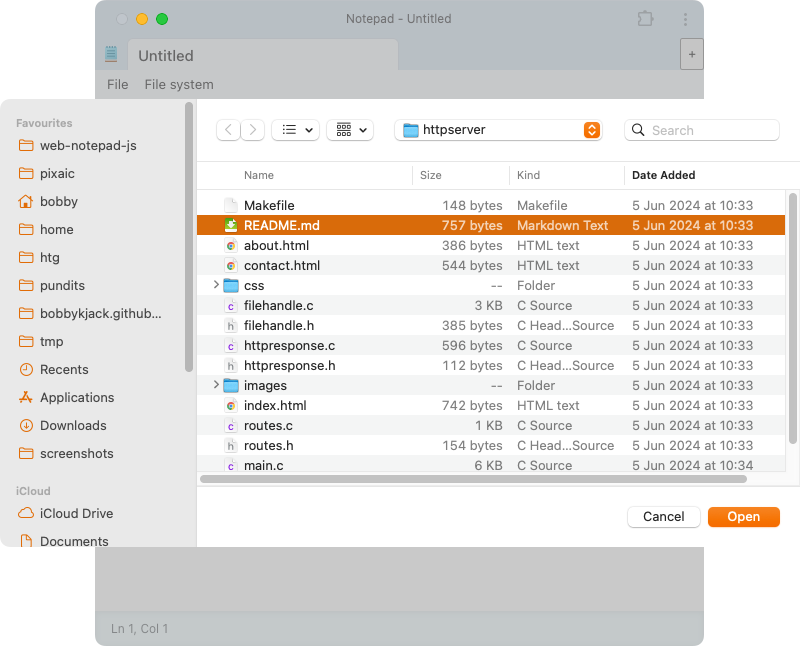Viewport: 800px width, 646px height.
Task: Select the Applications sidebar icon
Action: click(x=26, y=397)
